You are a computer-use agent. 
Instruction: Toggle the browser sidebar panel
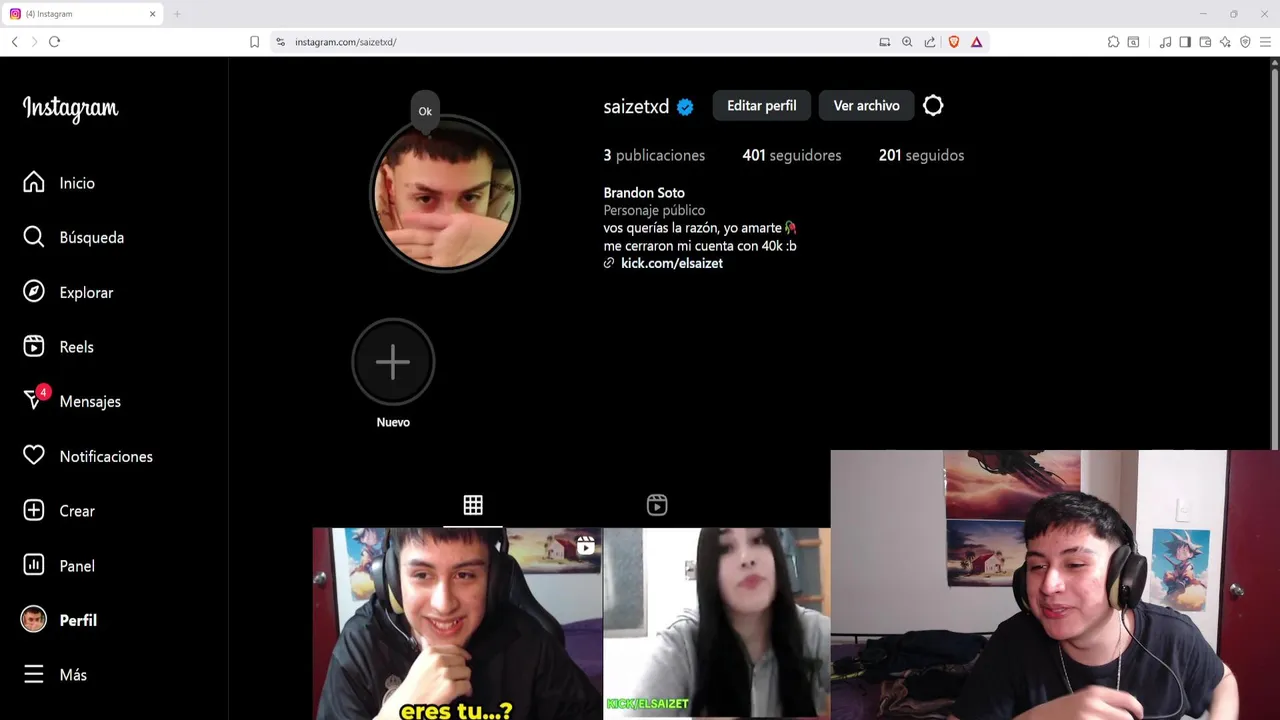click(x=1185, y=42)
